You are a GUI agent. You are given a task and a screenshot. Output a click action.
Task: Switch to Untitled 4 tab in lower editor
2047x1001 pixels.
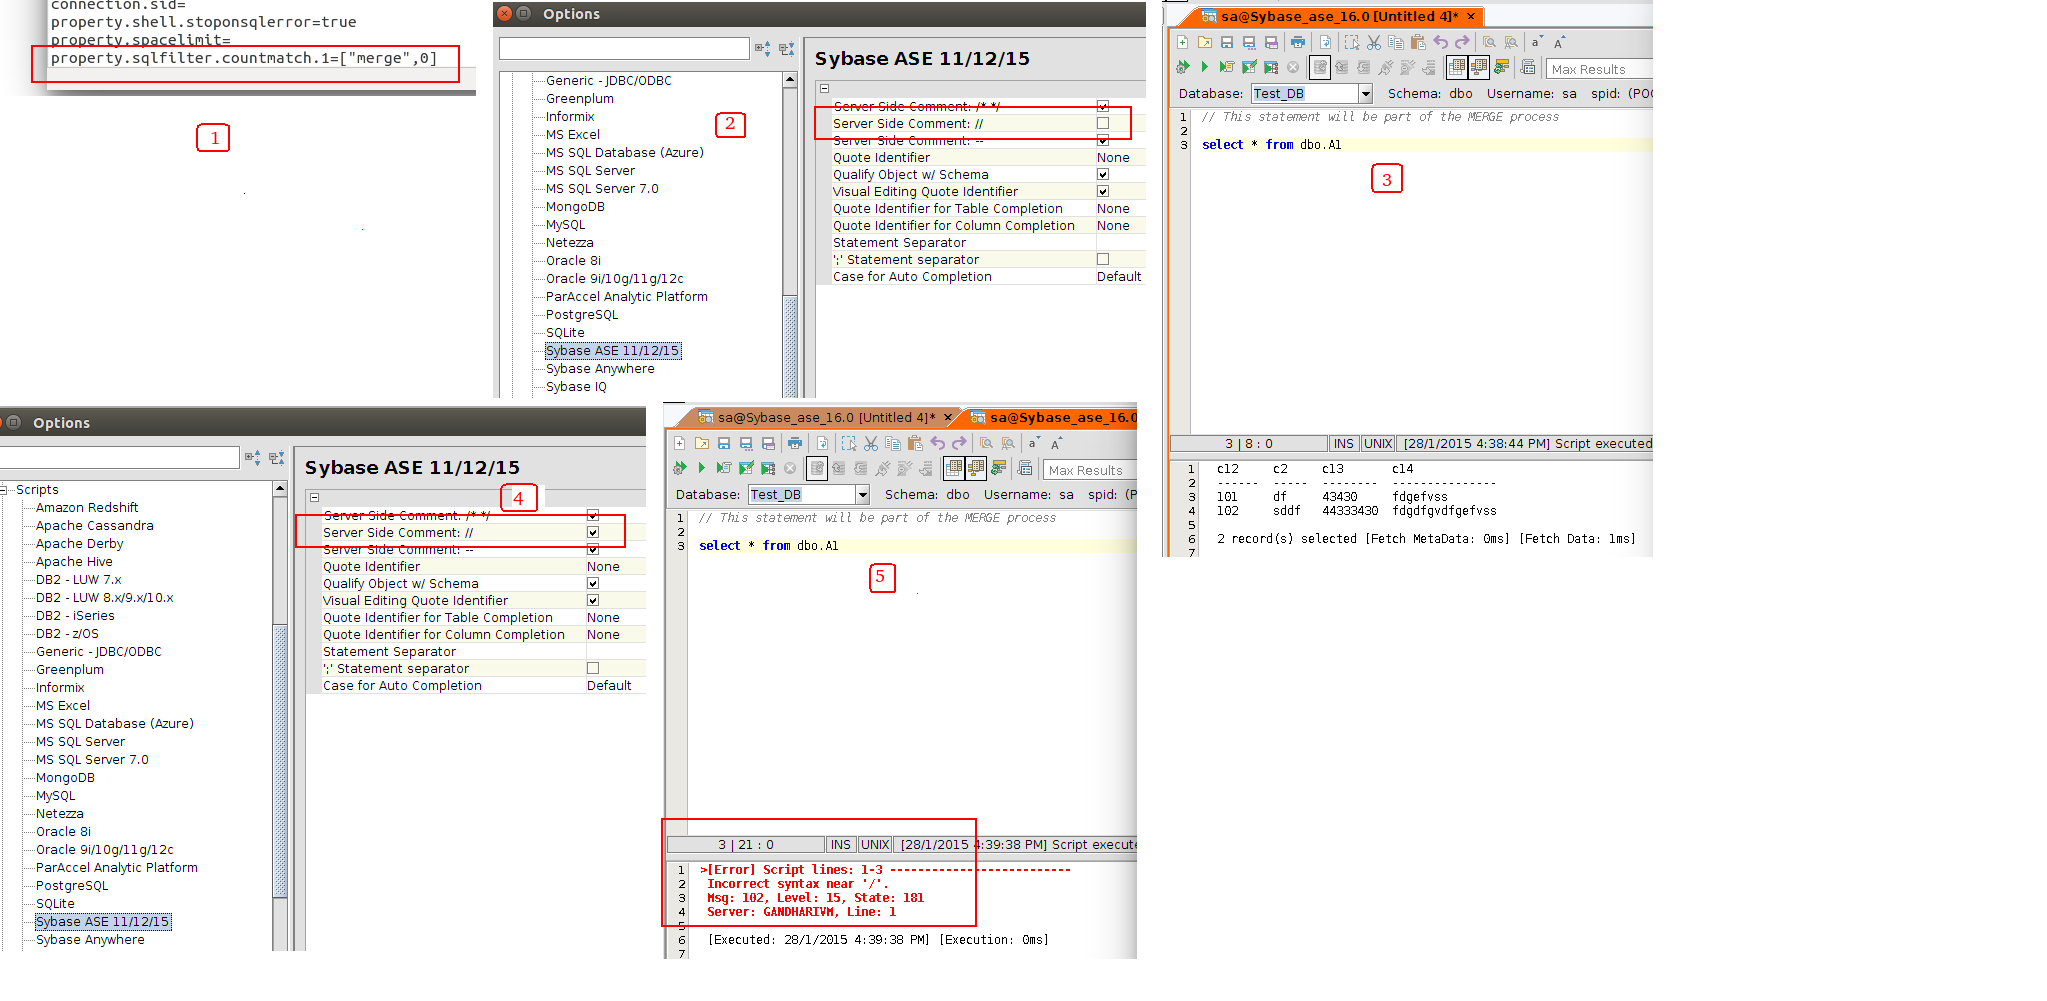820,417
